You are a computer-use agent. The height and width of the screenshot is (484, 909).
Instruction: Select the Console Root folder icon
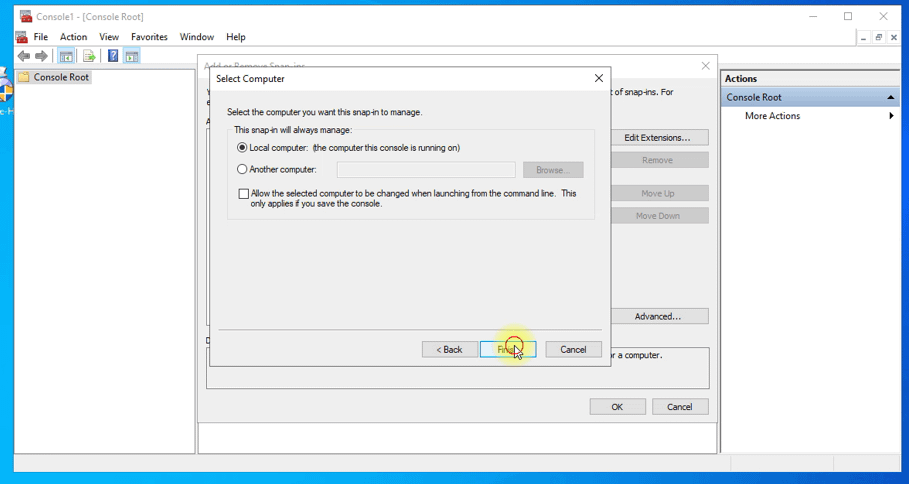coord(24,77)
